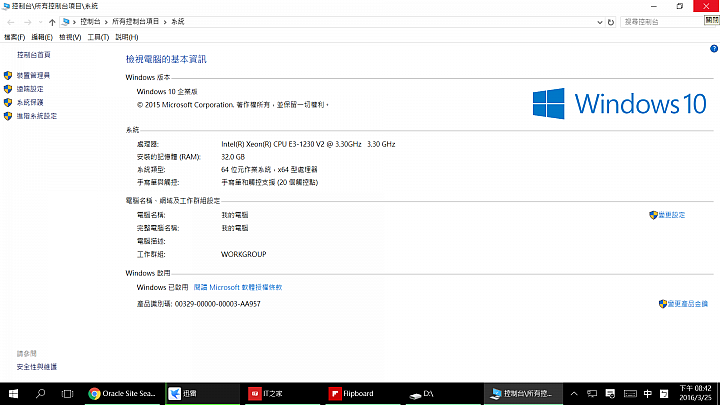
Task: Click the IME mode tray icon
Action: coord(664,394)
